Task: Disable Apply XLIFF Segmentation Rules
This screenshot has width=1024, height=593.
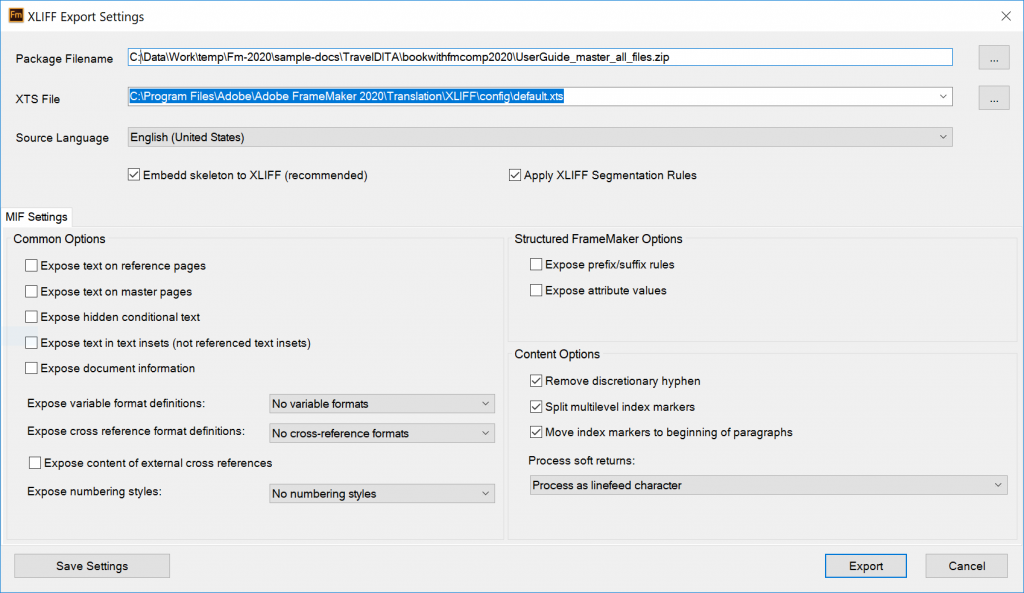Action: coord(515,174)
